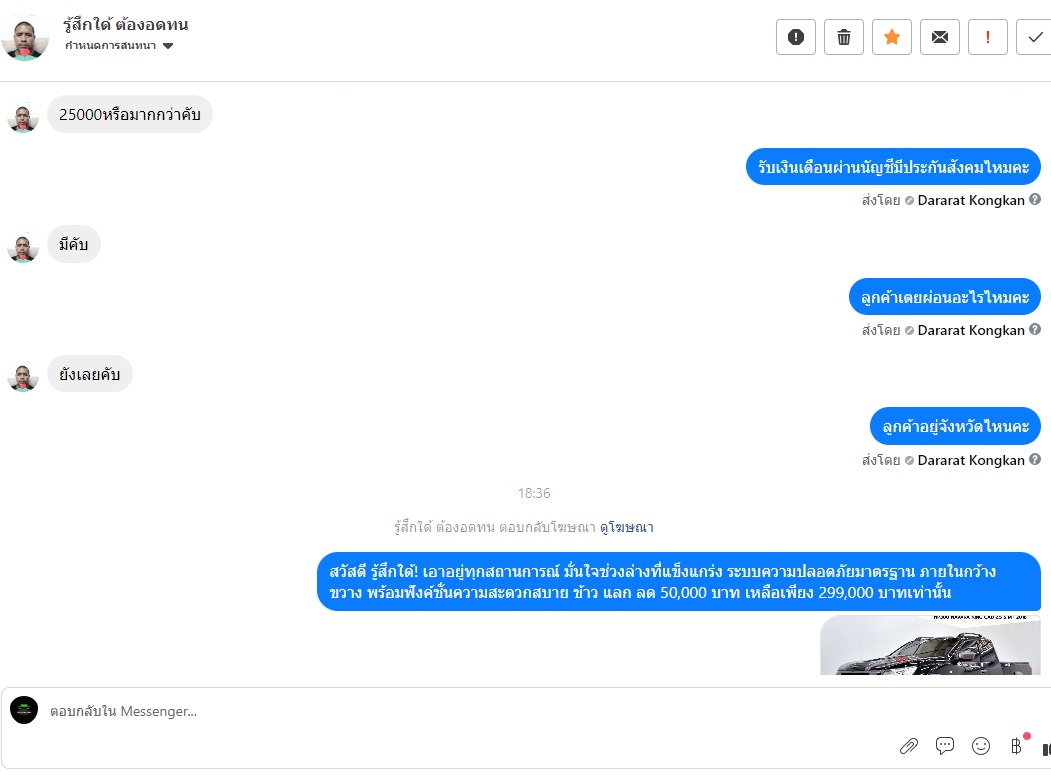
Task: Mark conversation done with the checkmark icon
Action: (1035, 37)
